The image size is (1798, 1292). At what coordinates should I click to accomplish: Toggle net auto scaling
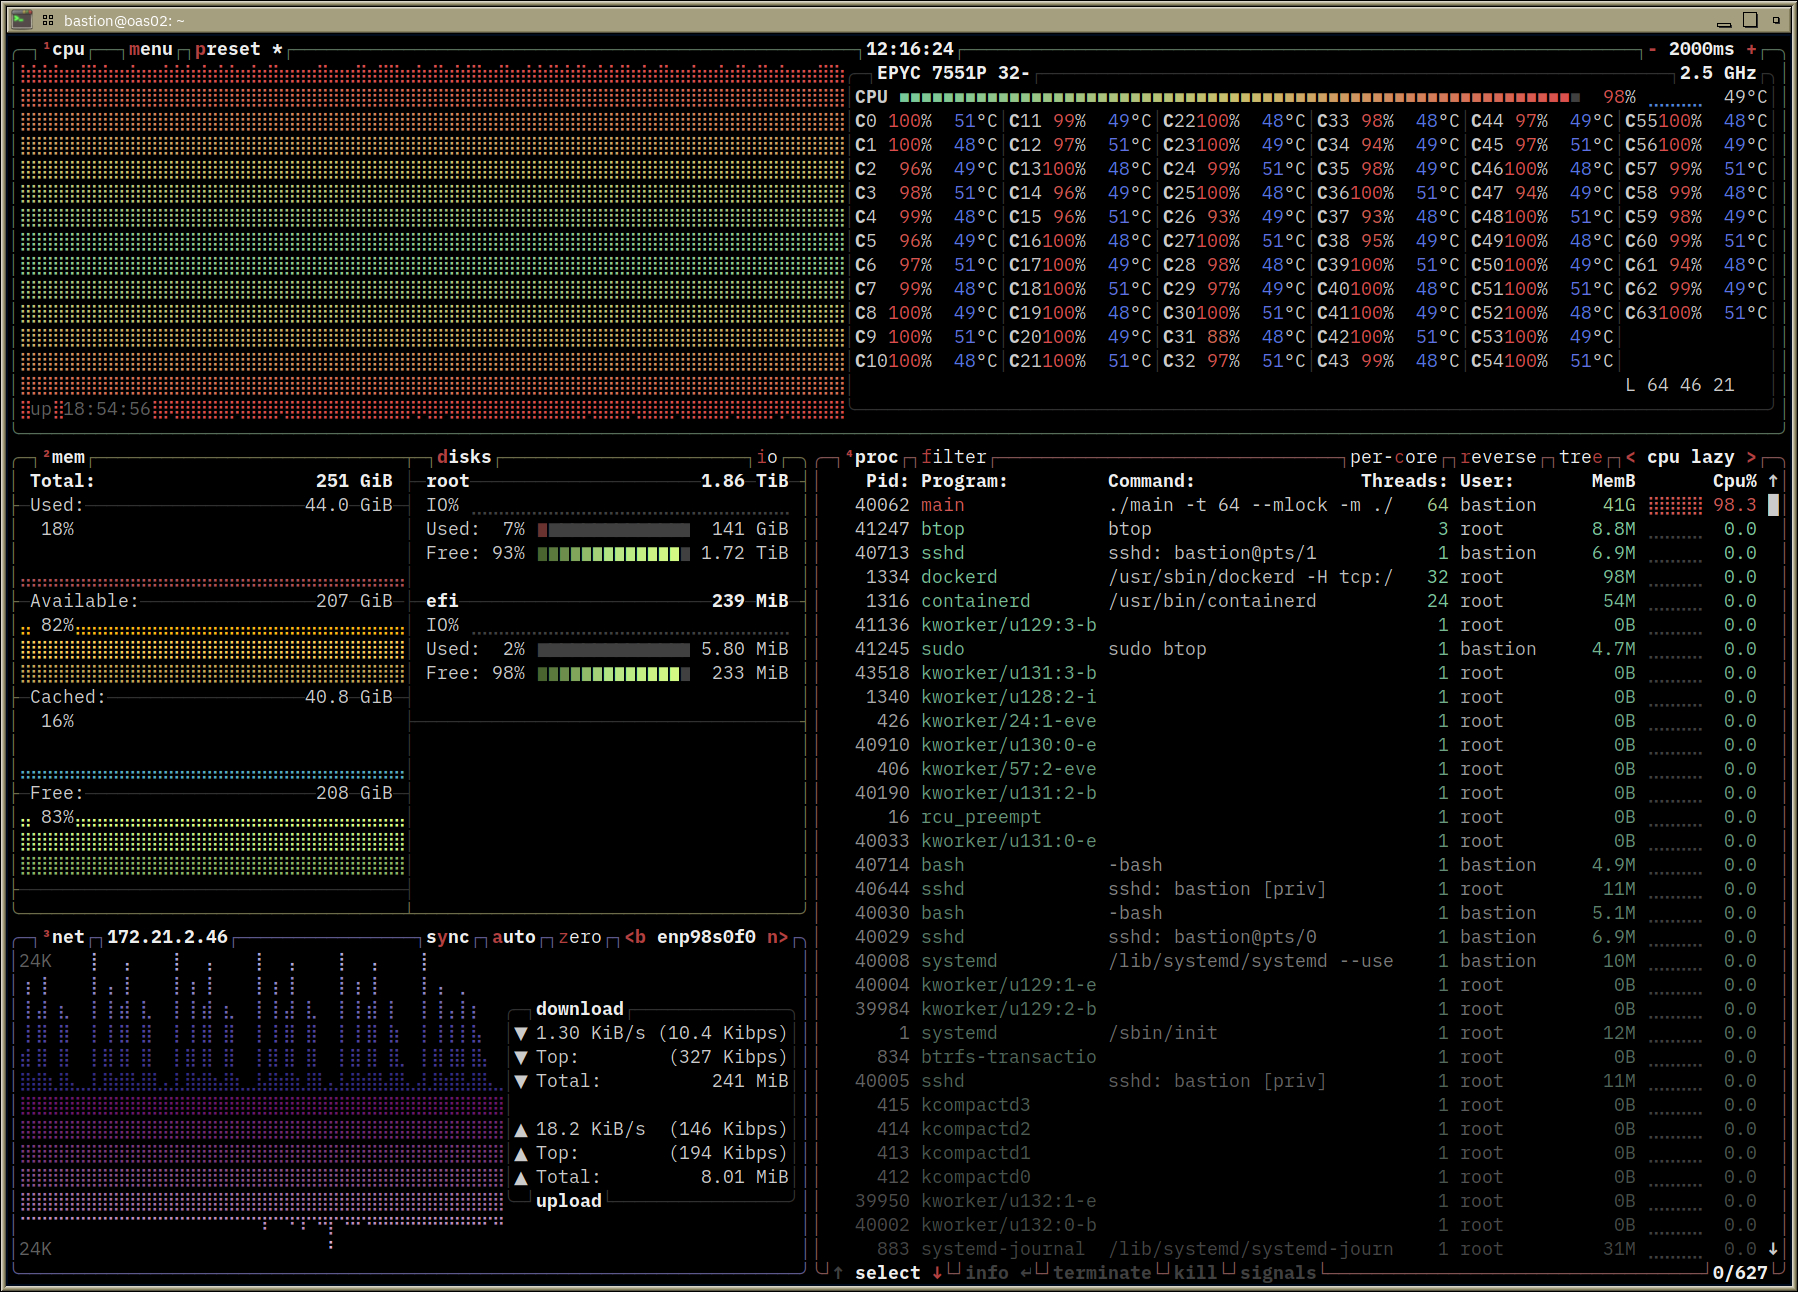(x=514, y=937)
